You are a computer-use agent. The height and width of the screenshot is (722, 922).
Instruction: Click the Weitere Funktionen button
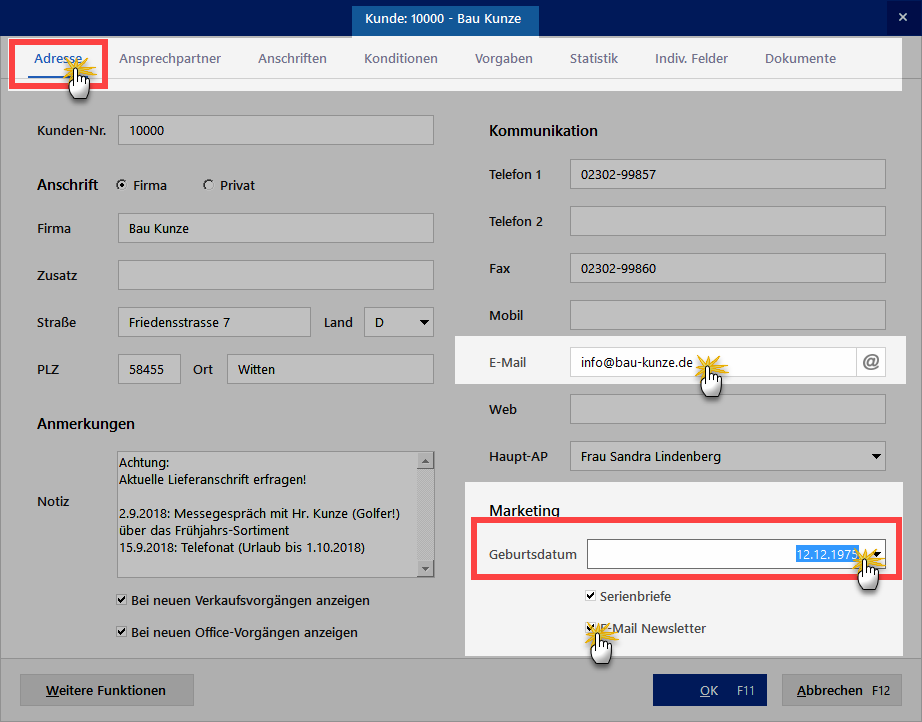(106, 690)
